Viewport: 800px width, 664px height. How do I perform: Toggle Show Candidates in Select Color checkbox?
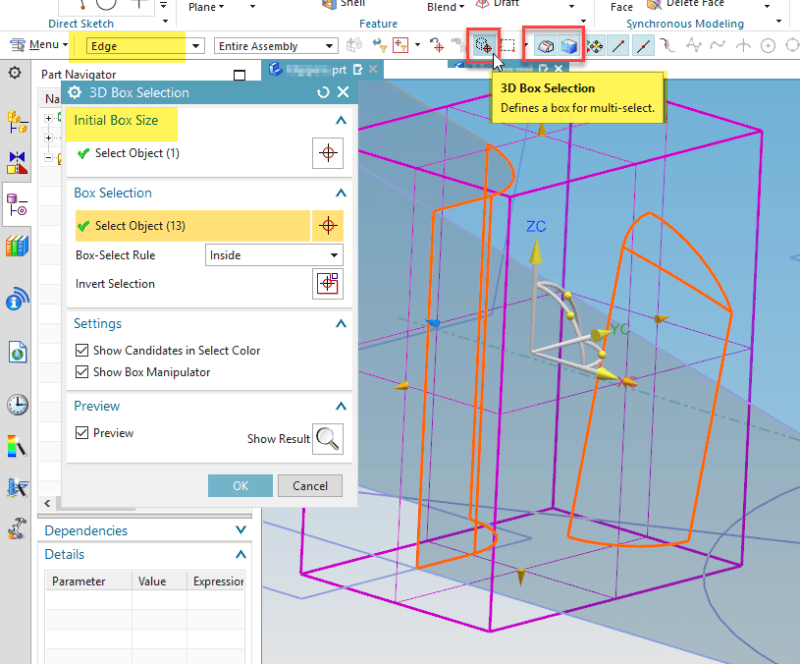tap(82, 350)
